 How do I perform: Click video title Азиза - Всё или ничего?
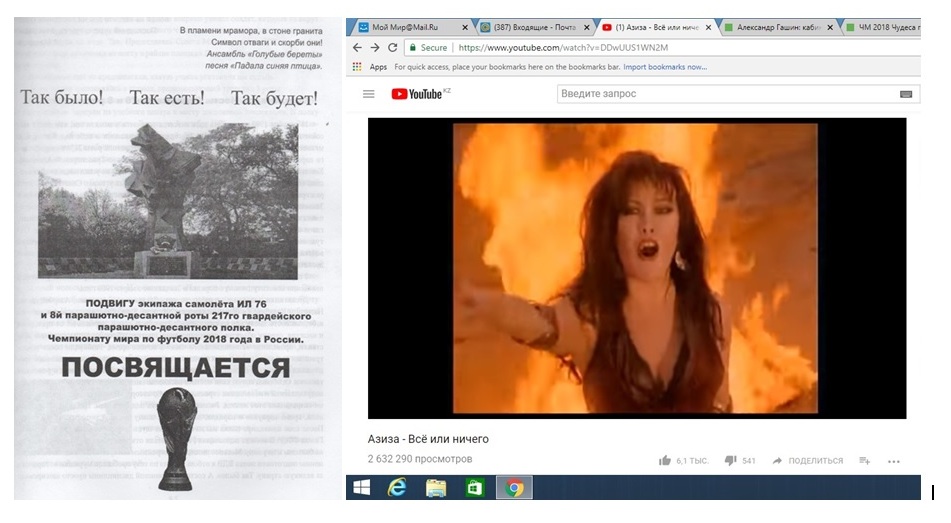click(x=428, y=439)
